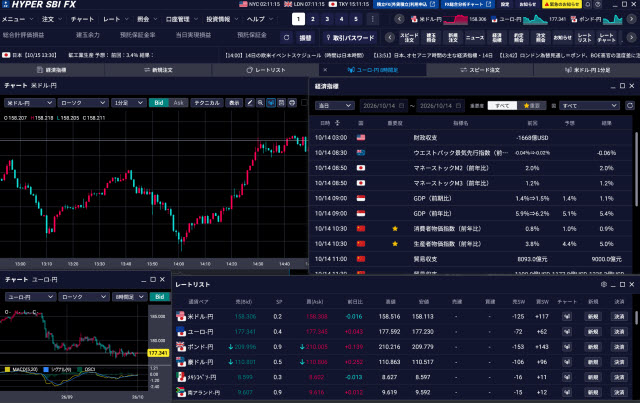Click 新規 button for 米ドル-円 row
Image resolution: width=640 pixels, height=403 pixels.
pyautogui.click(x=593, y=316)
